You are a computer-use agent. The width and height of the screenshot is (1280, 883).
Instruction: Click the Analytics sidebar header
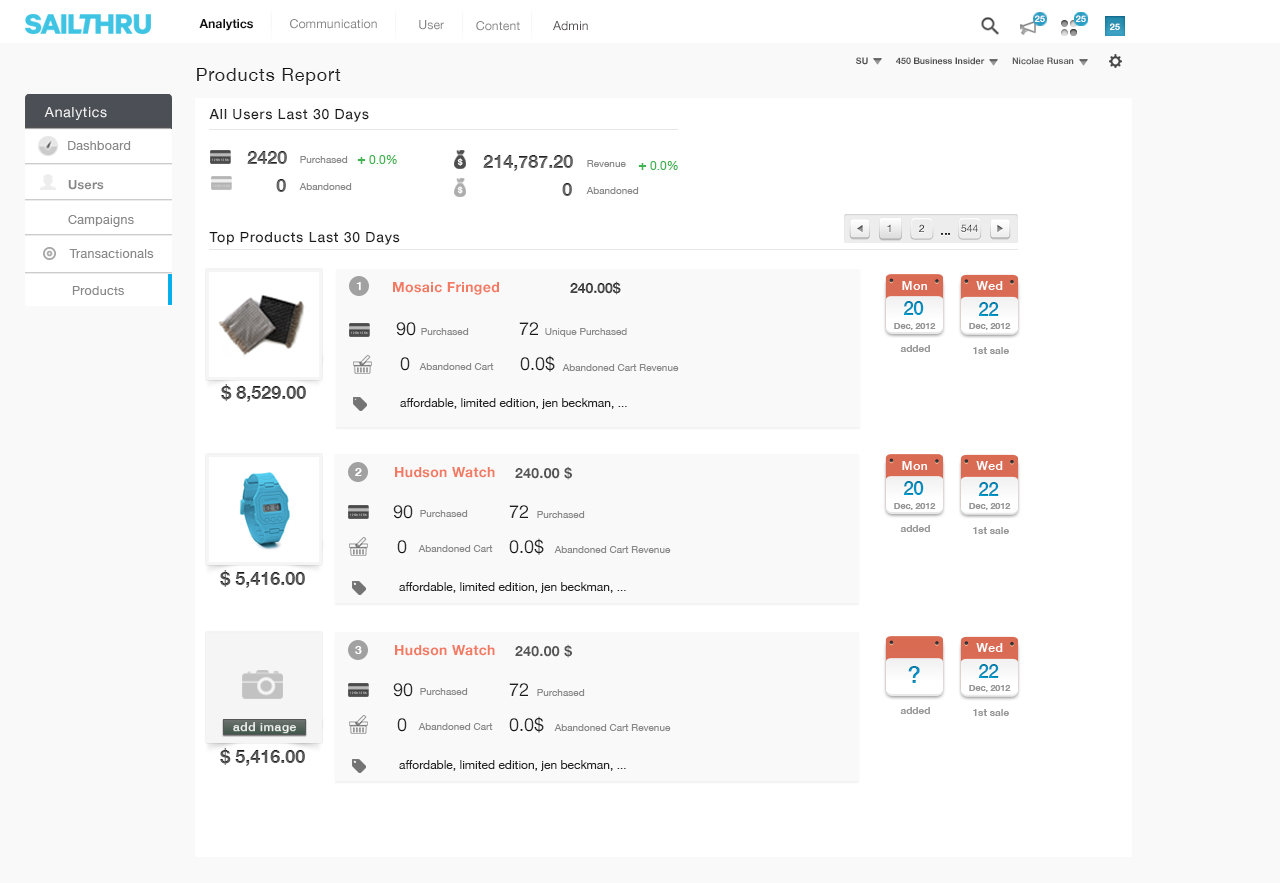point(98,112)
